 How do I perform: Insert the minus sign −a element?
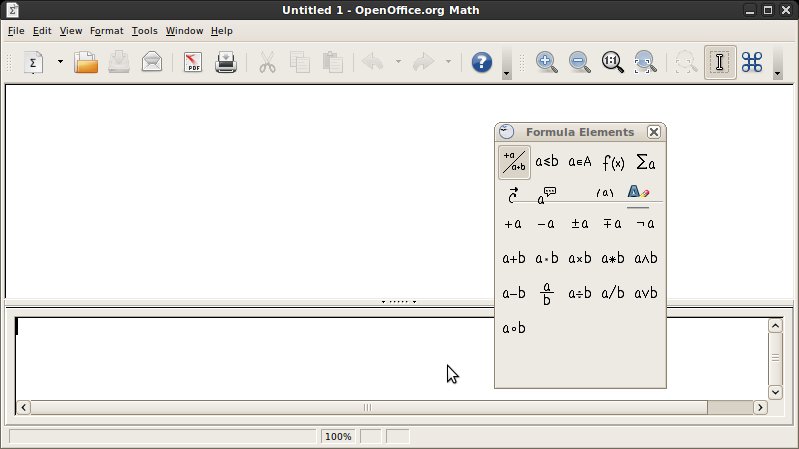click(x=546, y=224)
